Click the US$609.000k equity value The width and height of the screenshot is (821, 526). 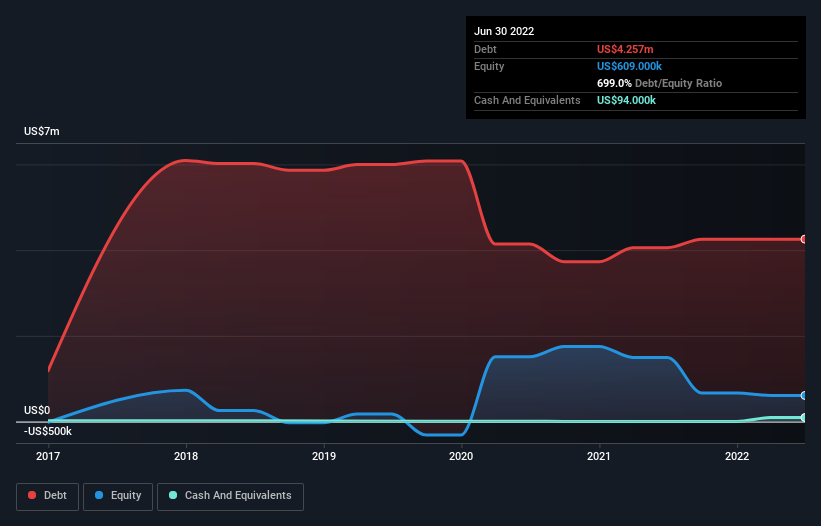click(629, 66)
